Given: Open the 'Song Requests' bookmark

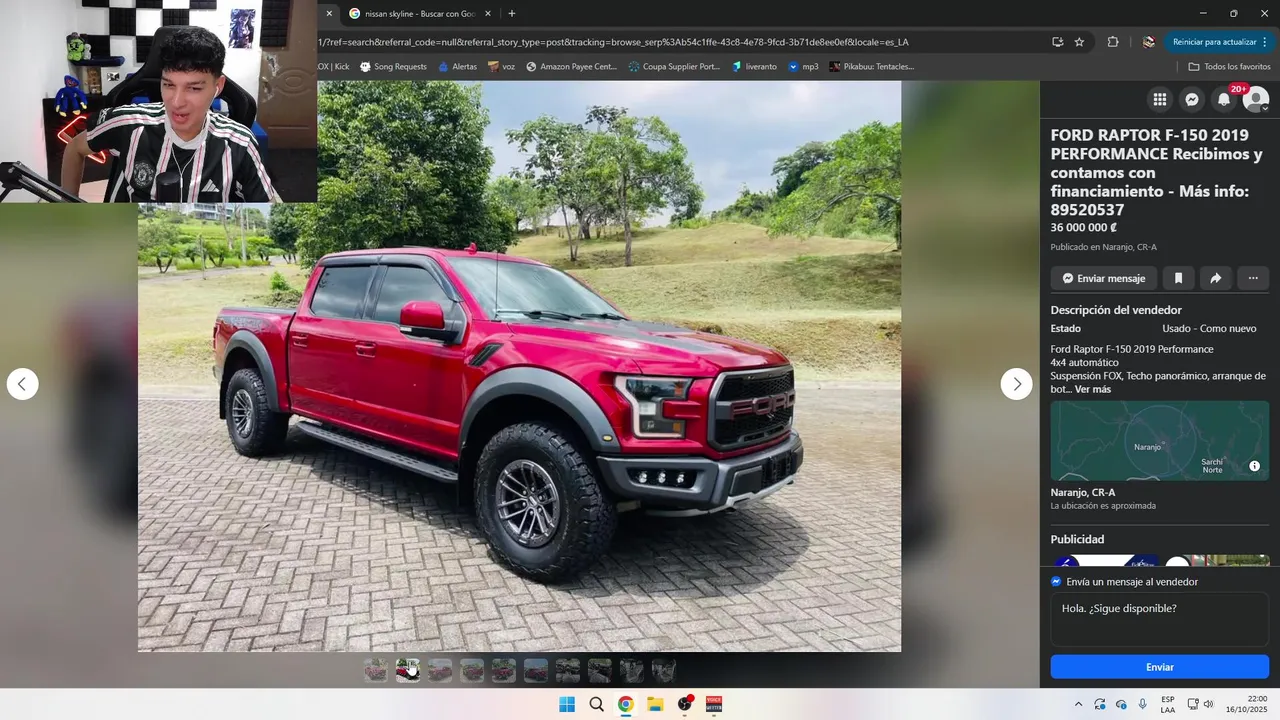Looking at the screenshot, I should coord(393,67).
